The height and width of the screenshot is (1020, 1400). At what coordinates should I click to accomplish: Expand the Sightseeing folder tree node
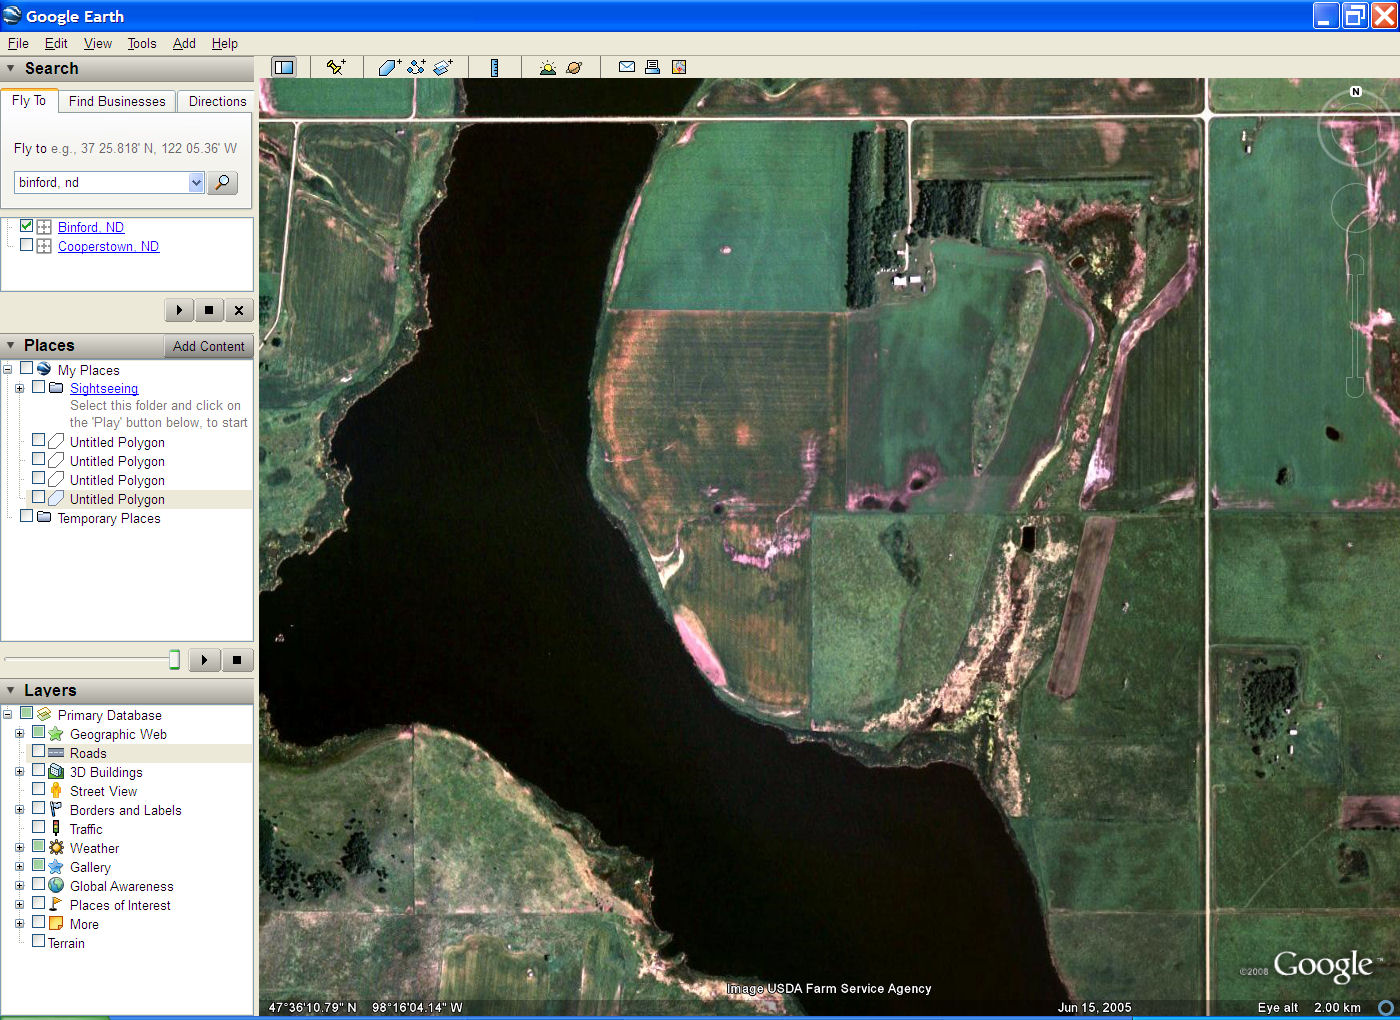pos(19,388)
